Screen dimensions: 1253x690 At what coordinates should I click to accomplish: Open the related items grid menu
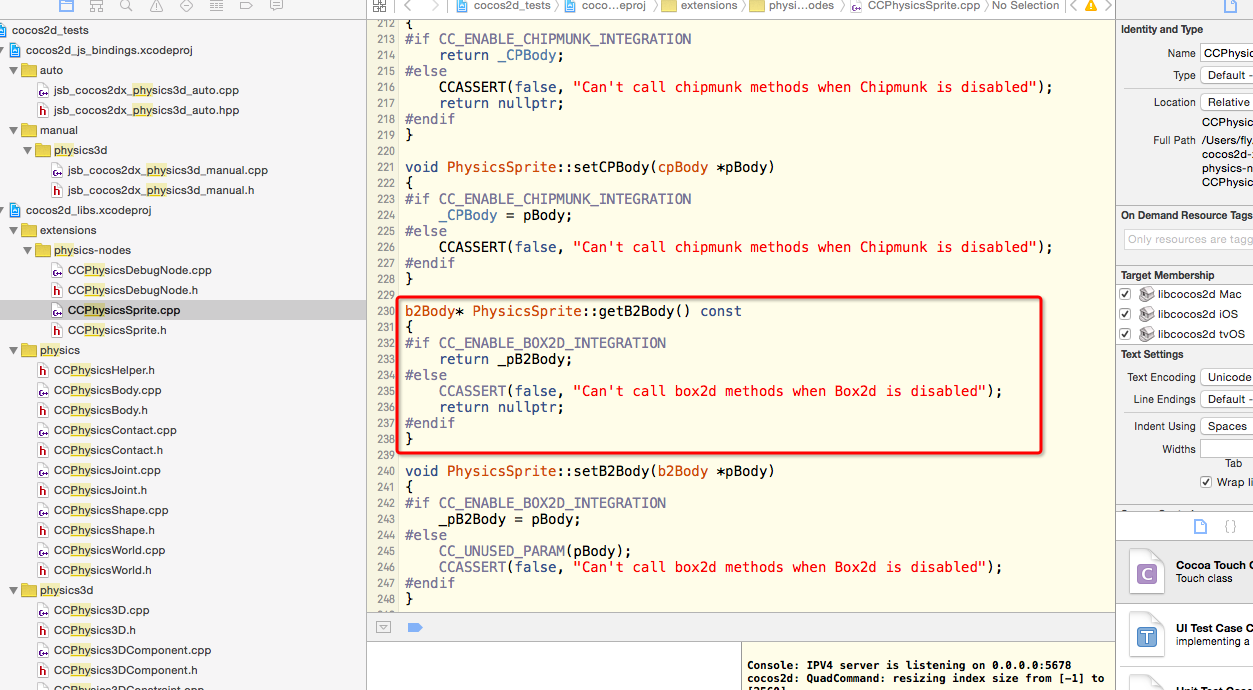pyautogui.click(x=380, y=5)
